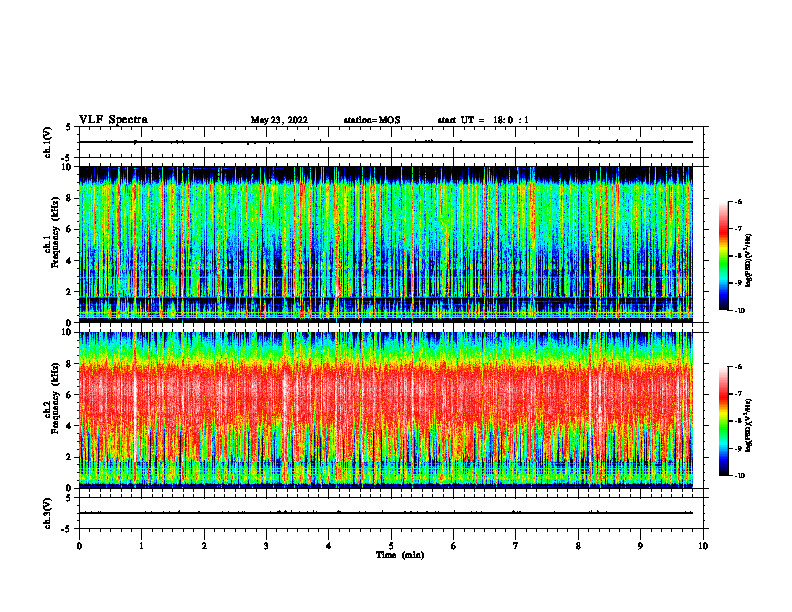Click time axis tick label "7"
This screenshot has height=612, width=792.
pyautogui.click(x=516, y=546)
